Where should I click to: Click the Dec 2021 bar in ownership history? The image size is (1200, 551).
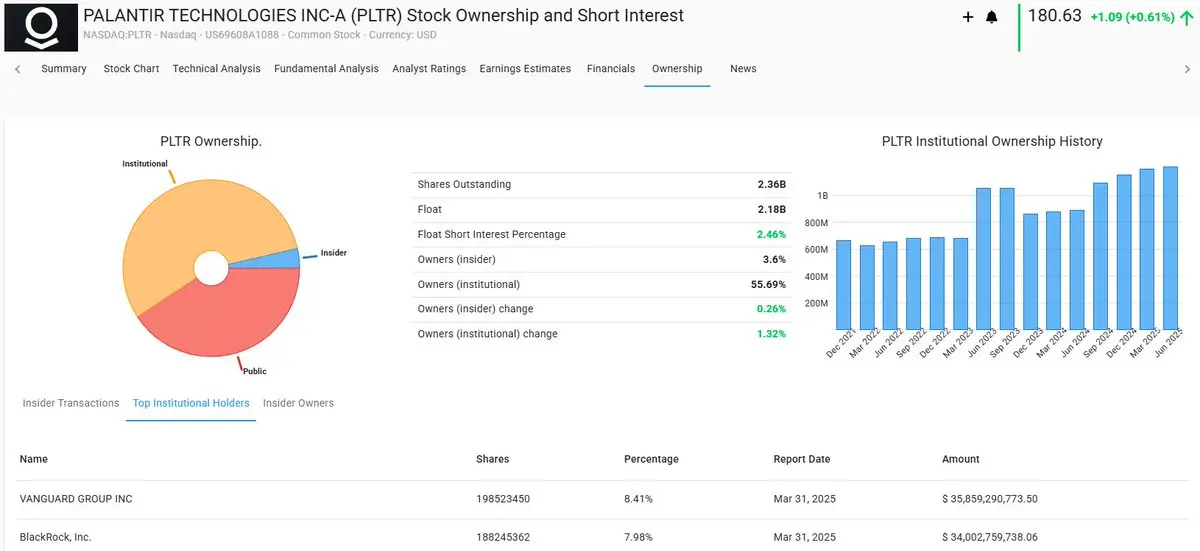(843, 285)
